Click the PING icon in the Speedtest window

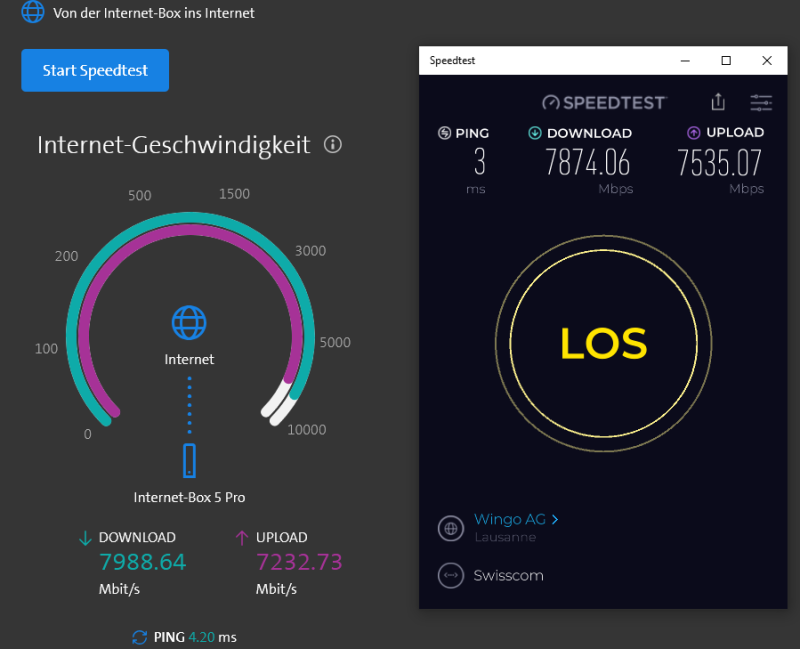pos(444,133)
